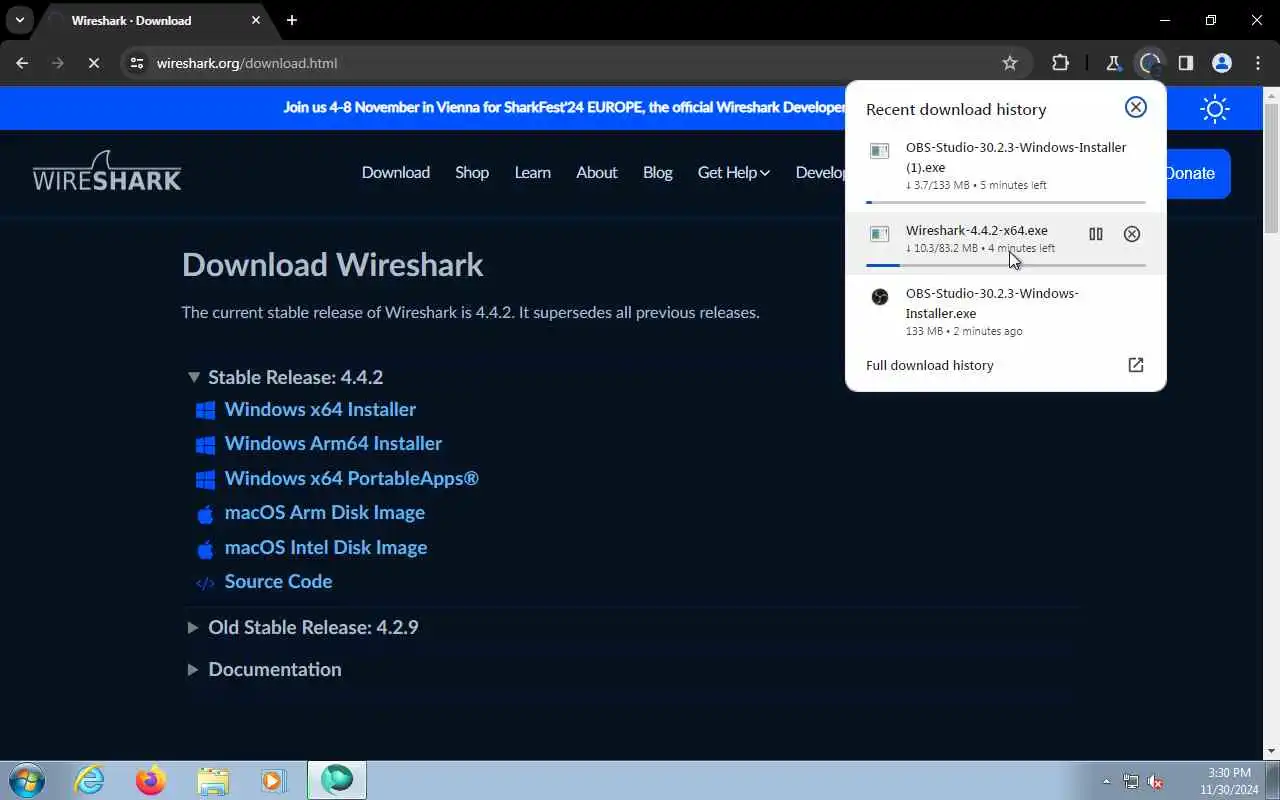Click the muted volume tray icon

click(1155, 781)
